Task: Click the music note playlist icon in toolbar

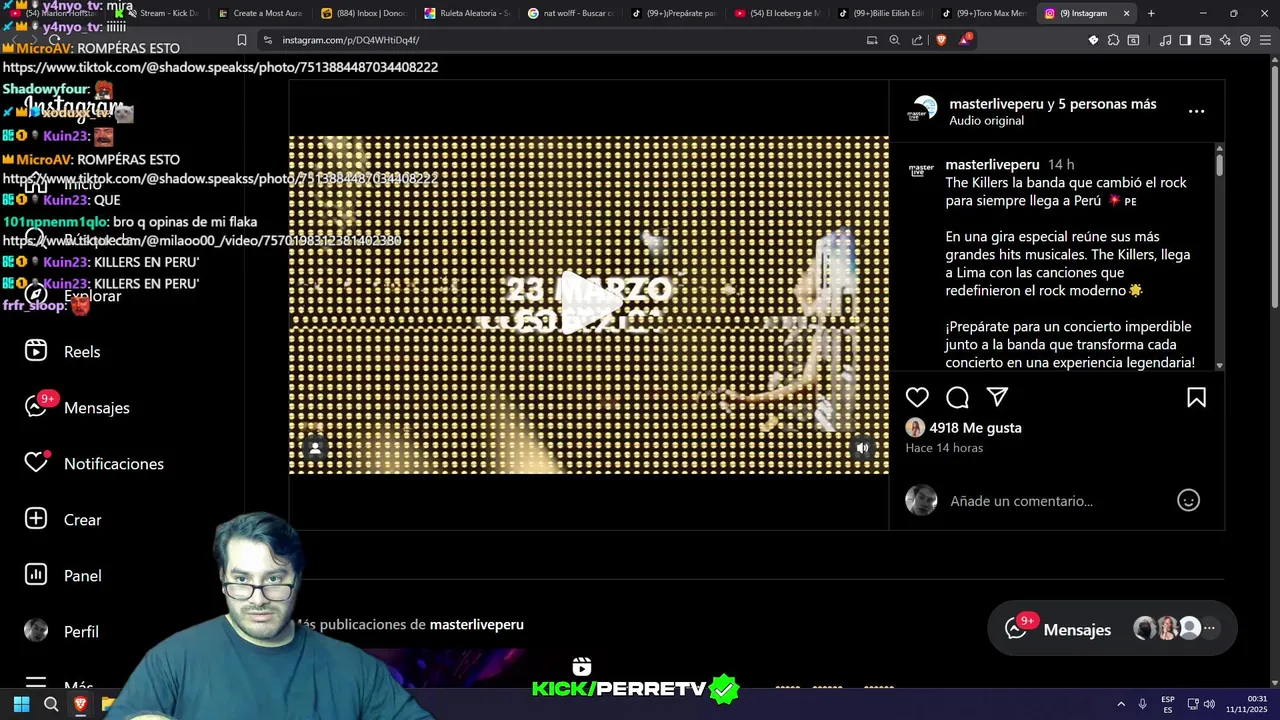Action: point(1165,40)
